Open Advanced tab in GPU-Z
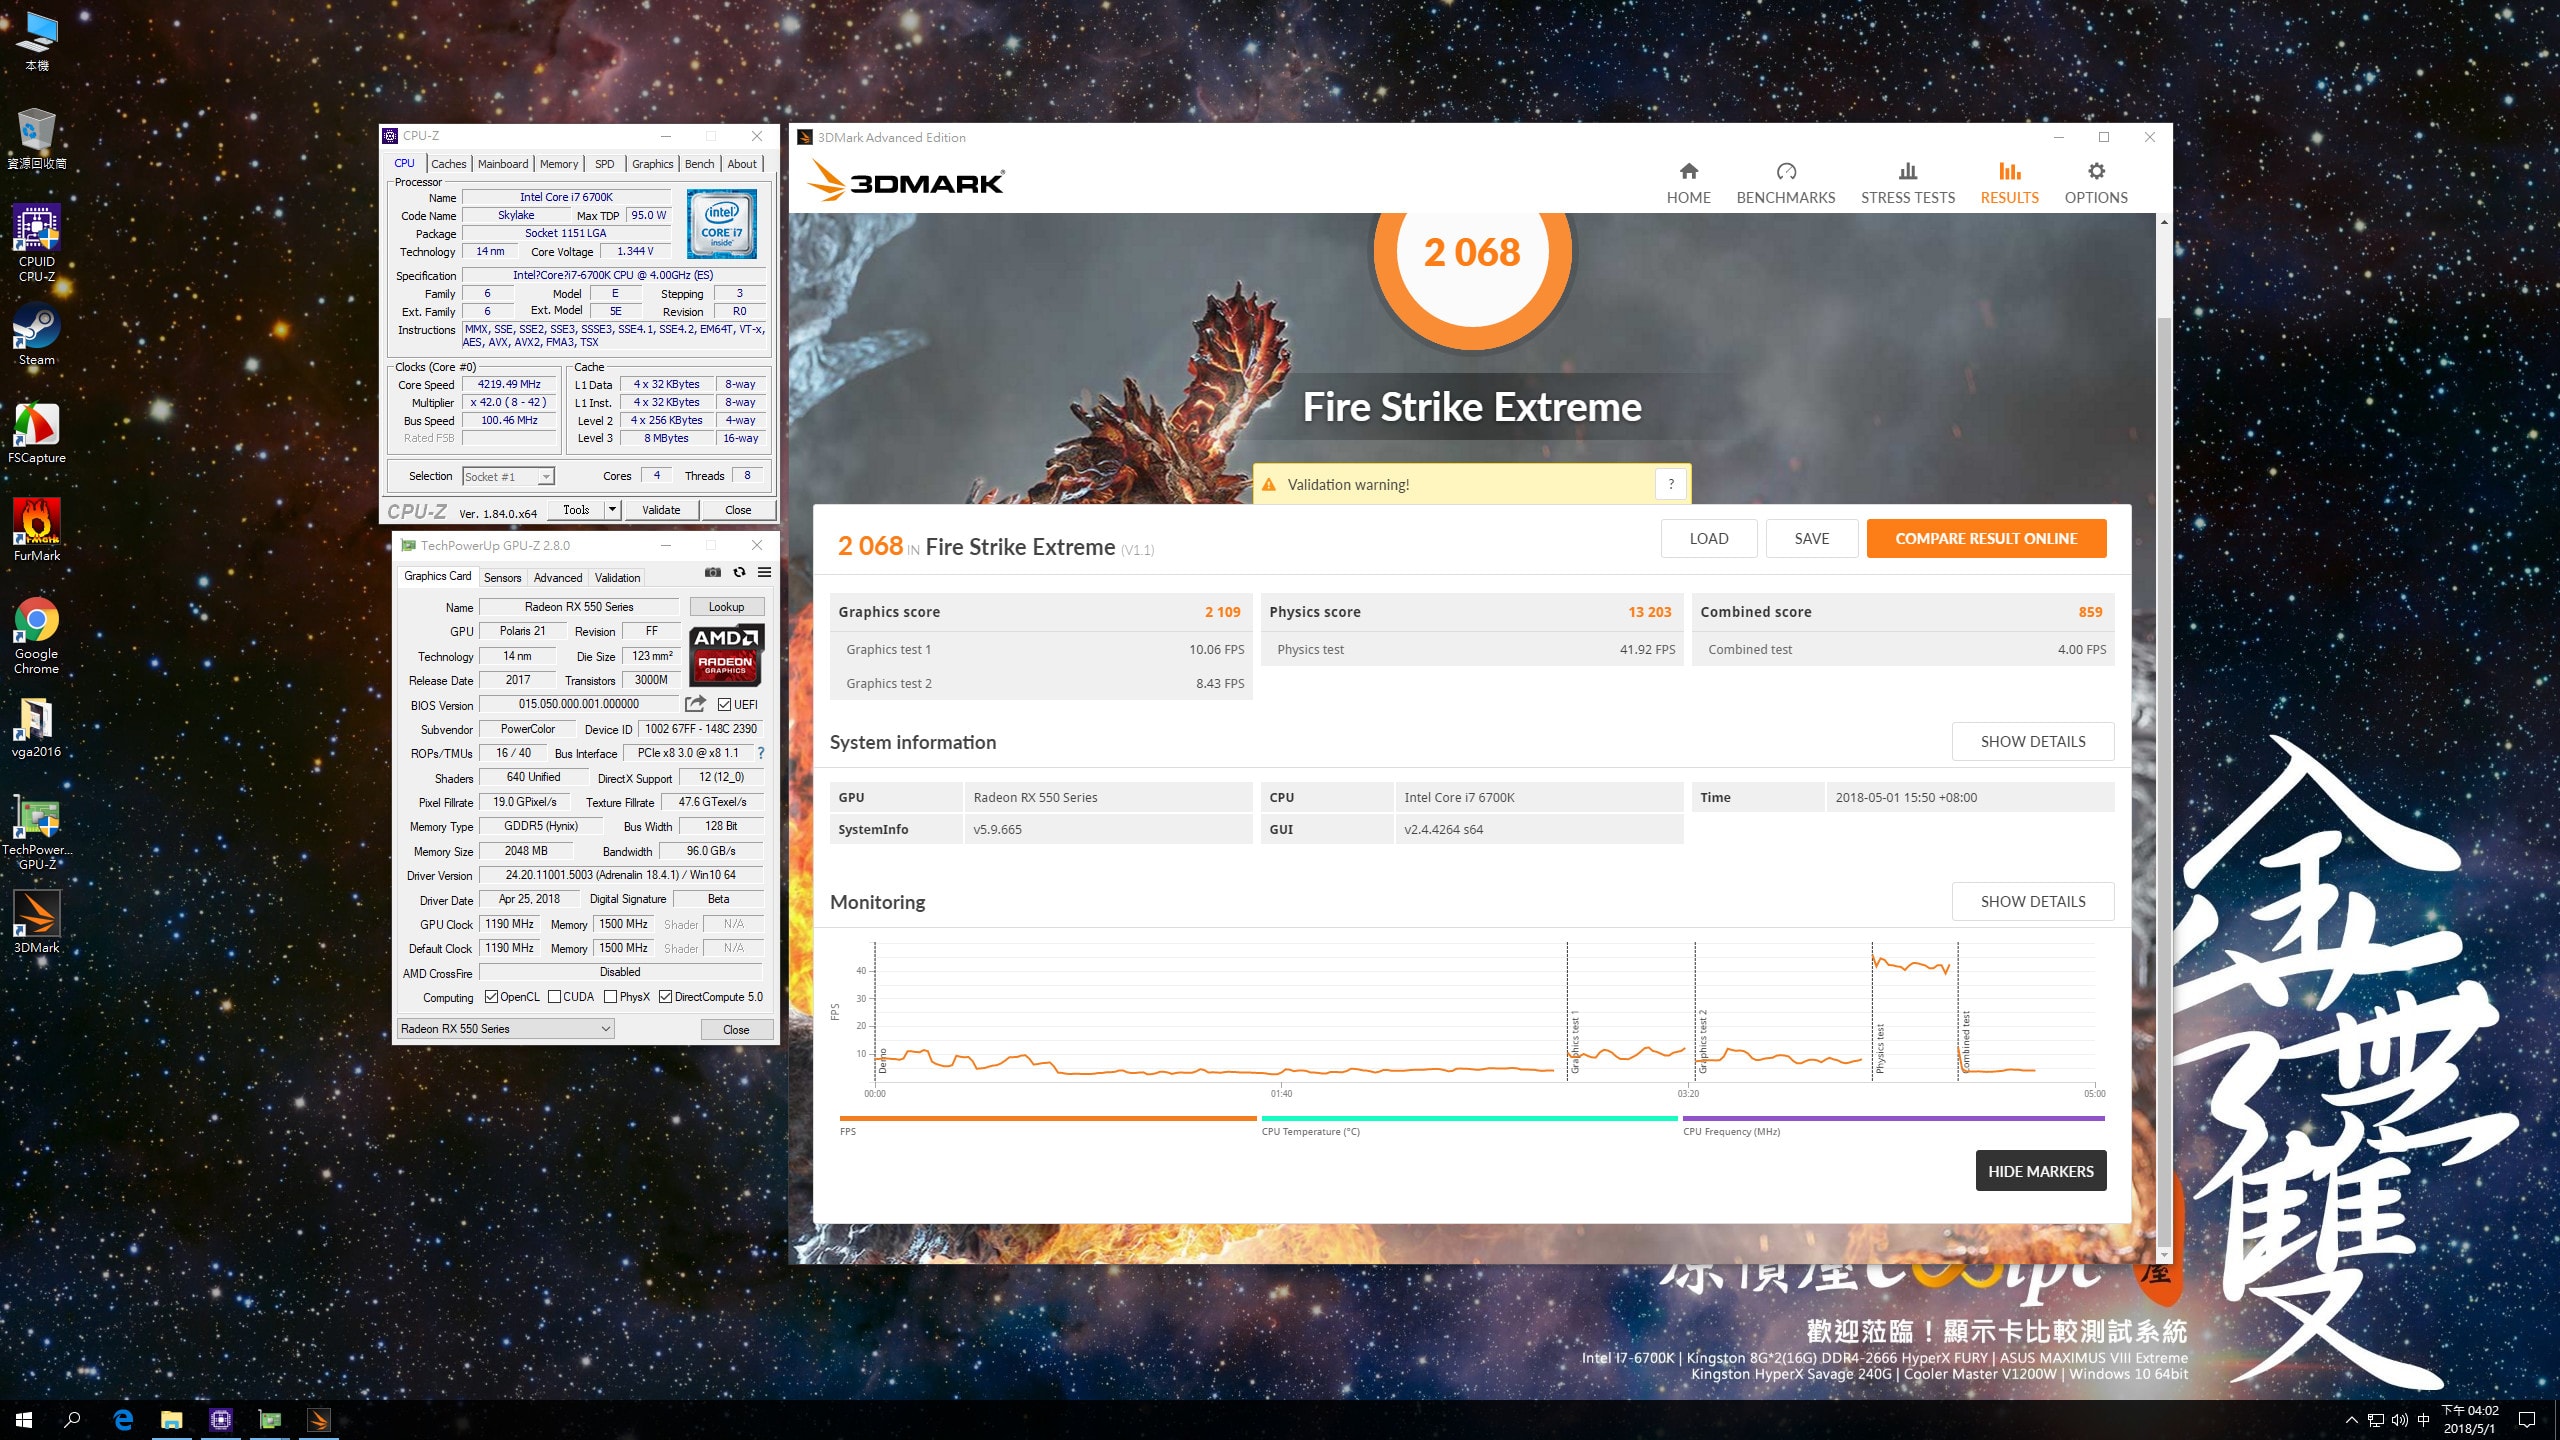Screen dimensions: 2560x1440 point(557,578)
